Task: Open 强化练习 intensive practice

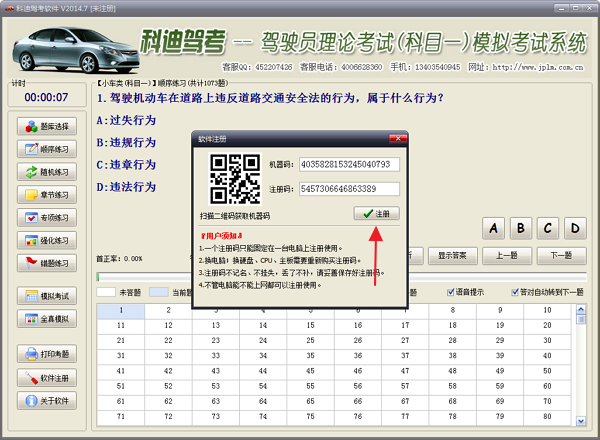Action: (47, 240)
